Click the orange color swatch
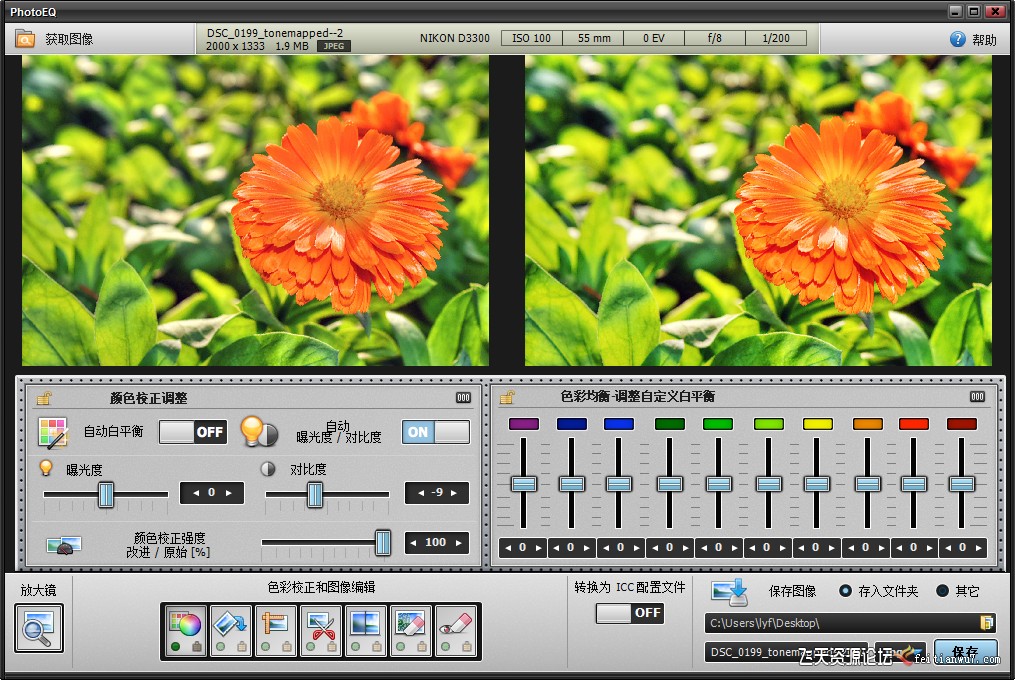Image resolution: width=1015 pixels, height=680 pixels. (867, 424)
